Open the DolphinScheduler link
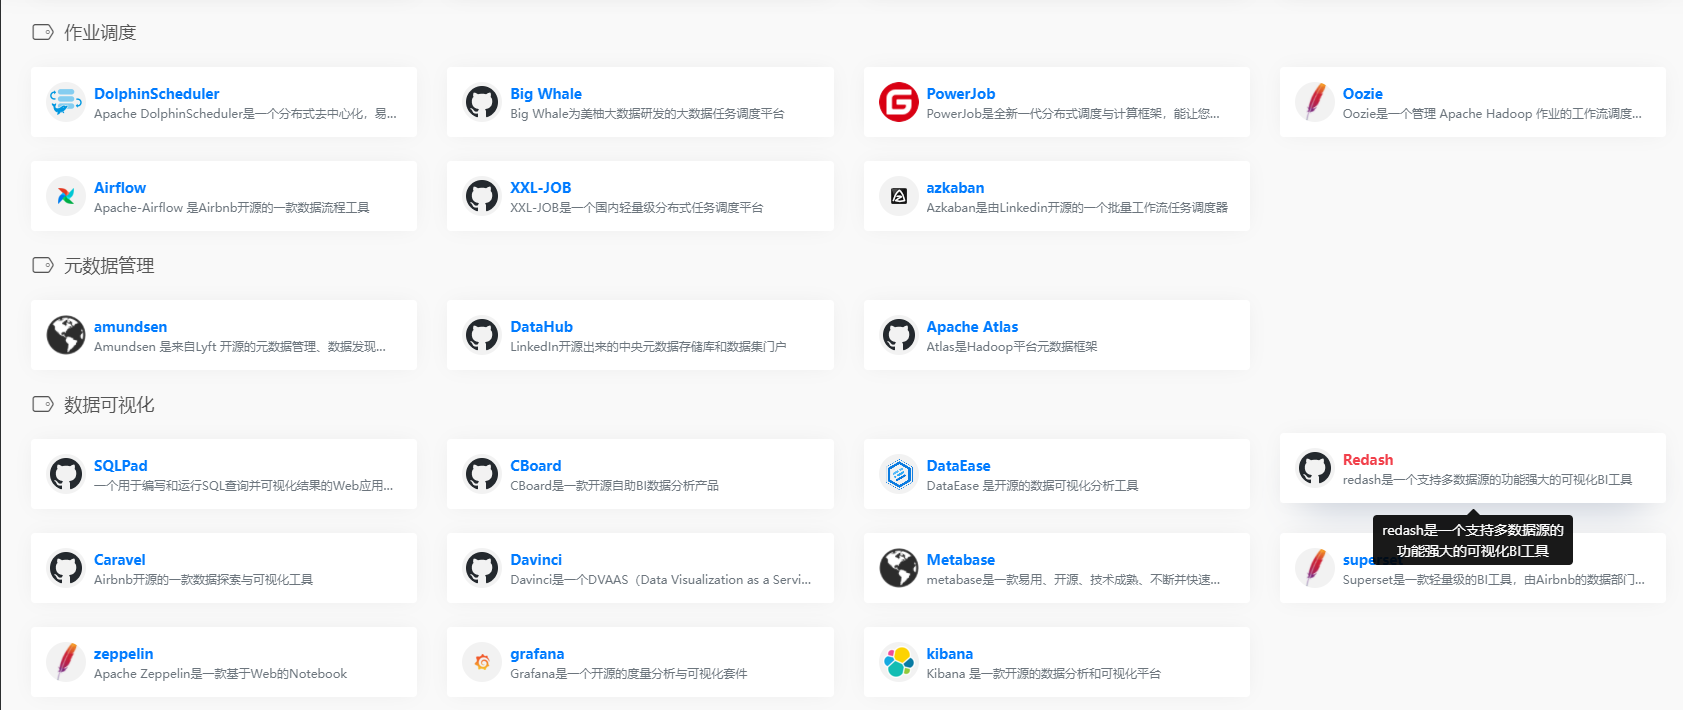1683x710 pixels. click(156, 94)
